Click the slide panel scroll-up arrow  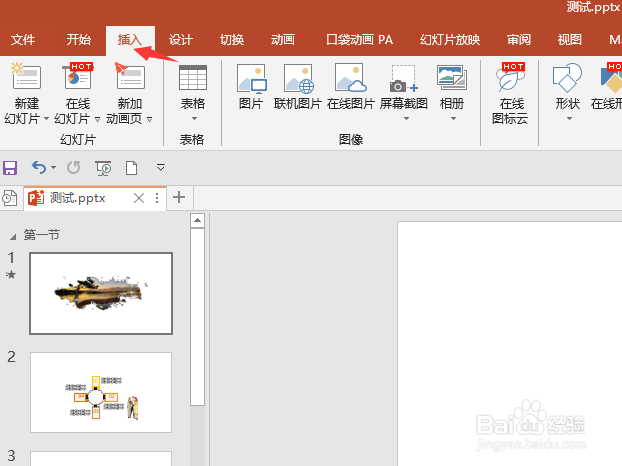(x=198, y=221)
